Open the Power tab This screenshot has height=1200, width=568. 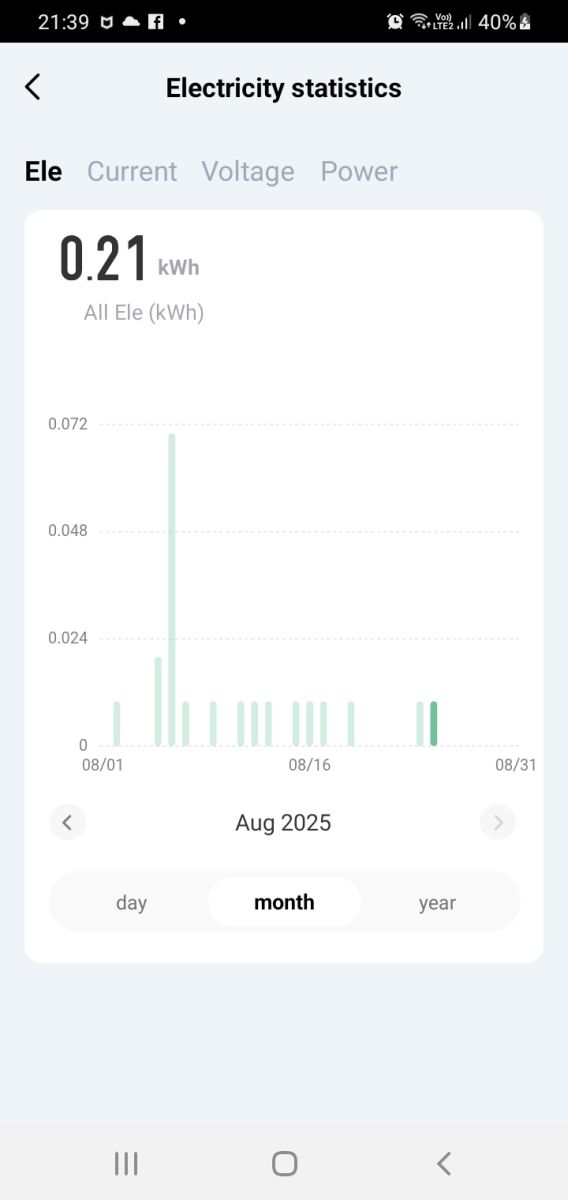359,171
